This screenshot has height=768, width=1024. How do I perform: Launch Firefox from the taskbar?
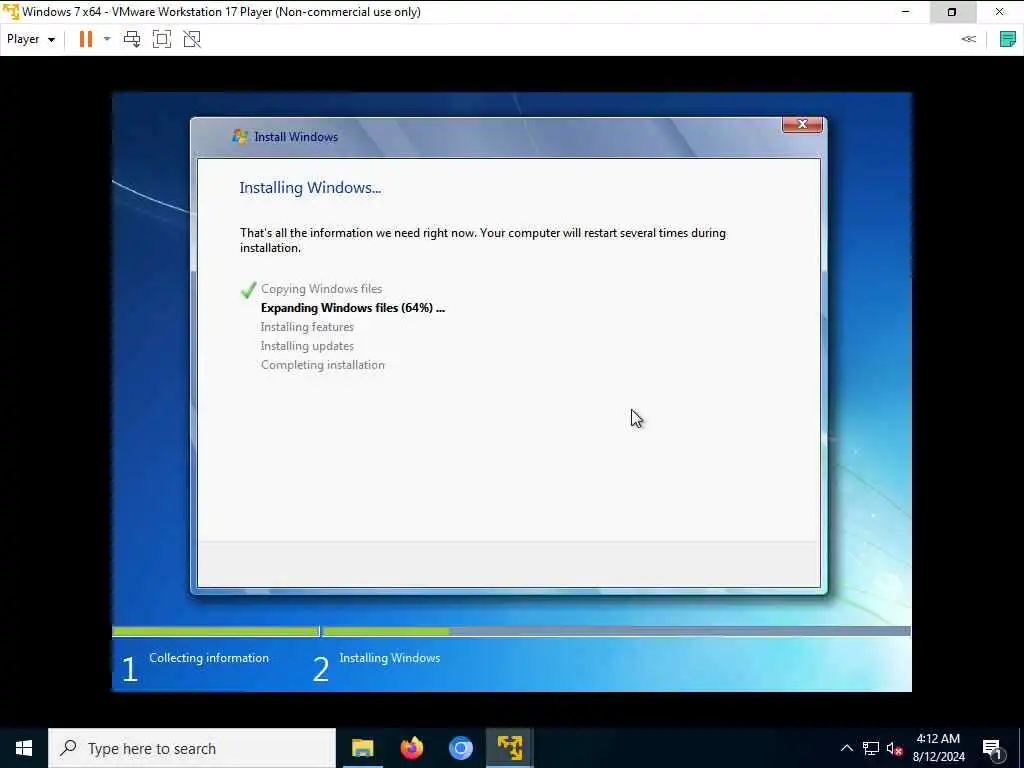[411, 748]
